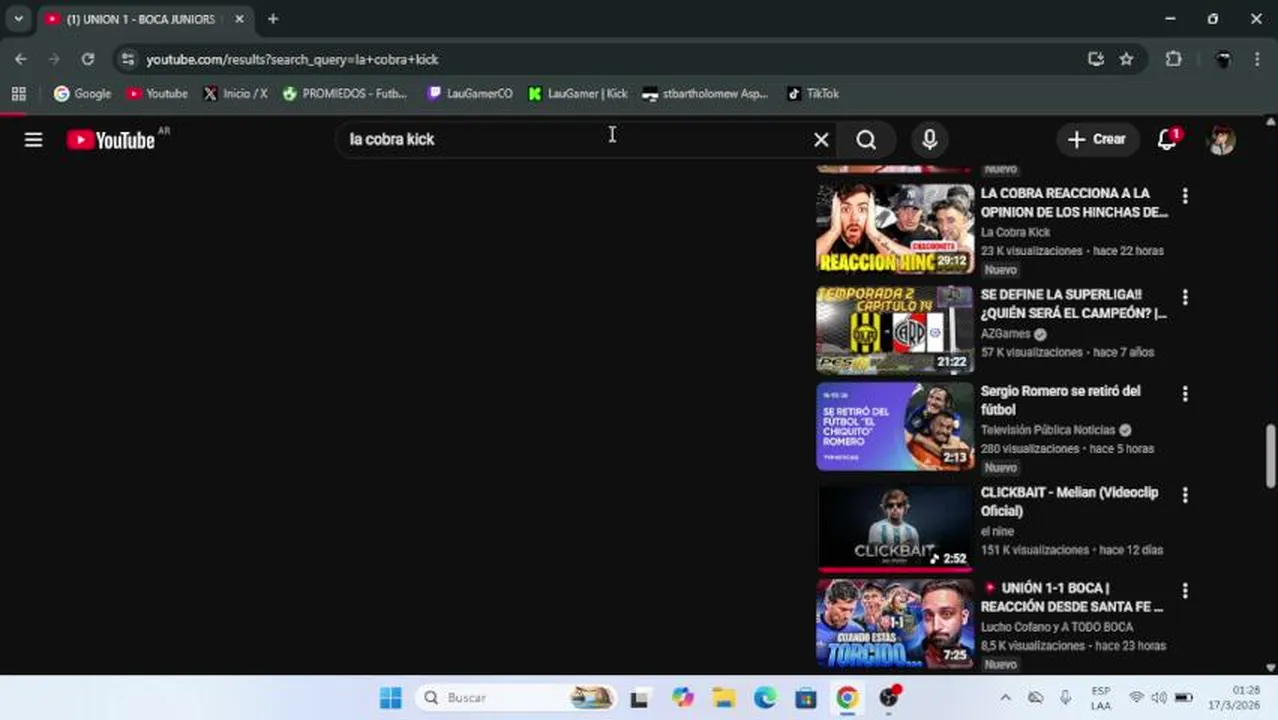
Task: Open Windows Start menu
Action: click(x=390, y=698)
